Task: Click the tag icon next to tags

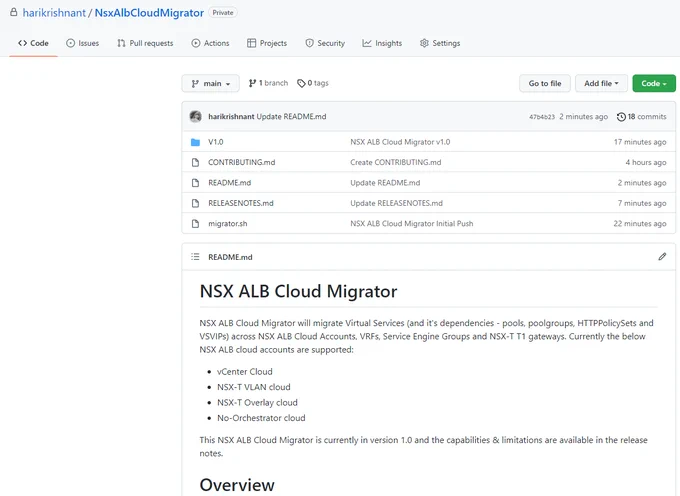Action: click(301, 83)
